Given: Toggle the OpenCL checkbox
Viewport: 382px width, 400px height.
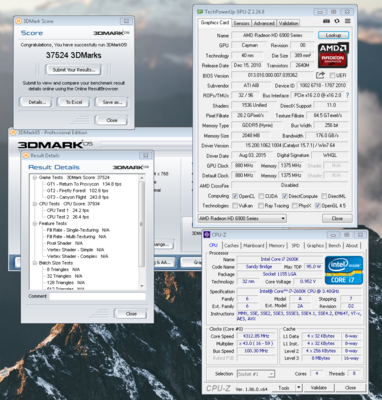Looking at the screenshot, I should point(235,196).
